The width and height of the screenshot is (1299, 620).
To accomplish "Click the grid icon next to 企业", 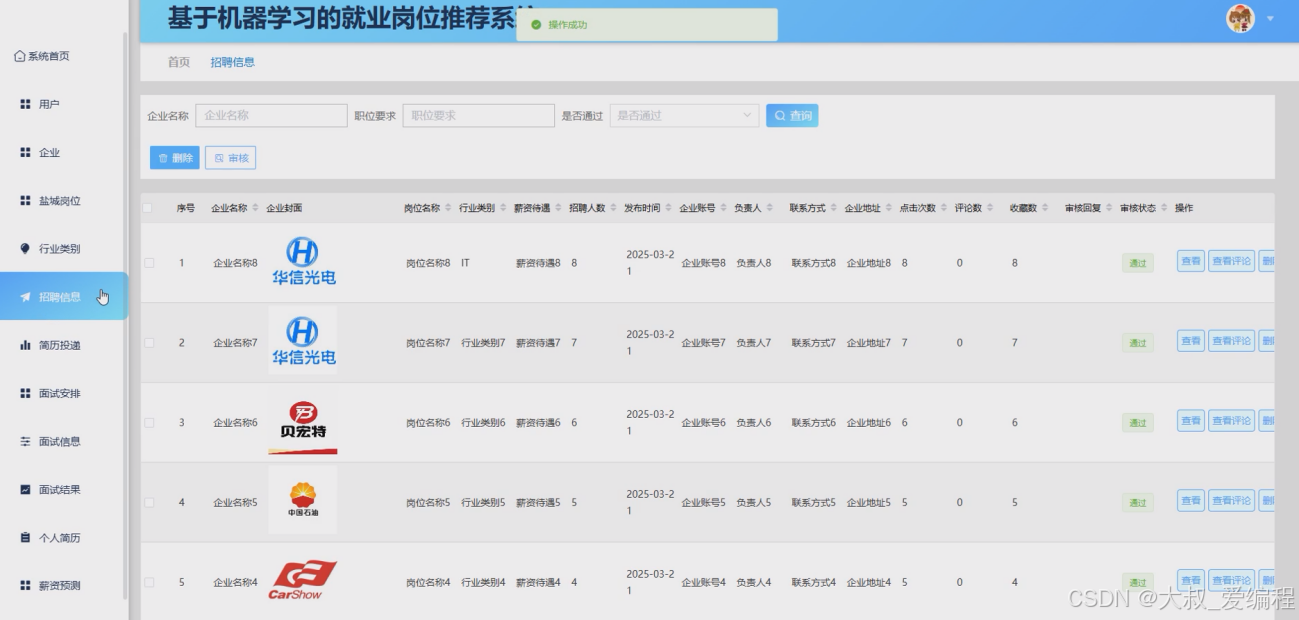I will pyautogui.click(x=25, y=152).
